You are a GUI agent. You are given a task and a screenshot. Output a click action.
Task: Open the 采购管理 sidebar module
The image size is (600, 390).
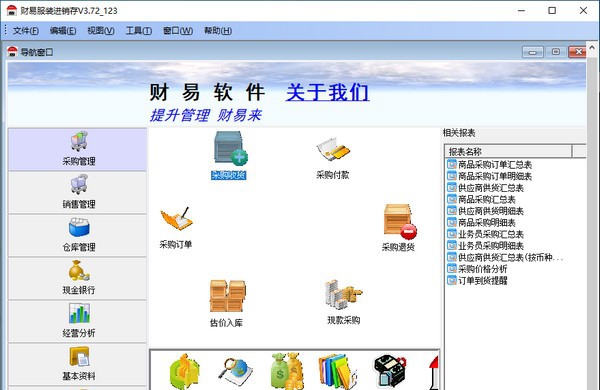78,150
